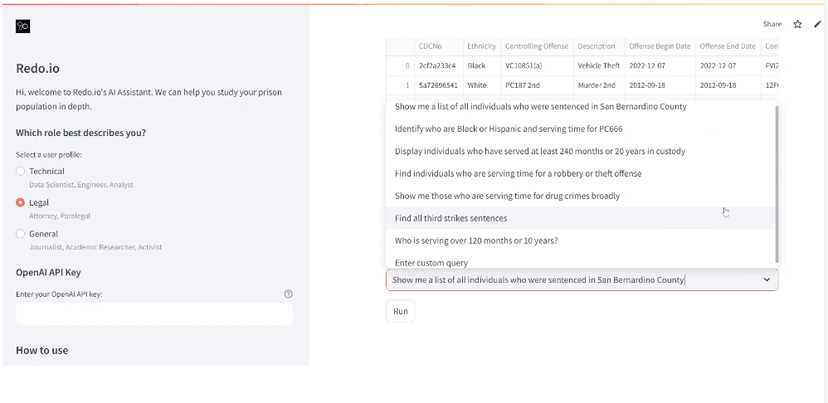Click the Redo.io logo icon
Screen dimensions: 828x403
[x=23, y=27]
